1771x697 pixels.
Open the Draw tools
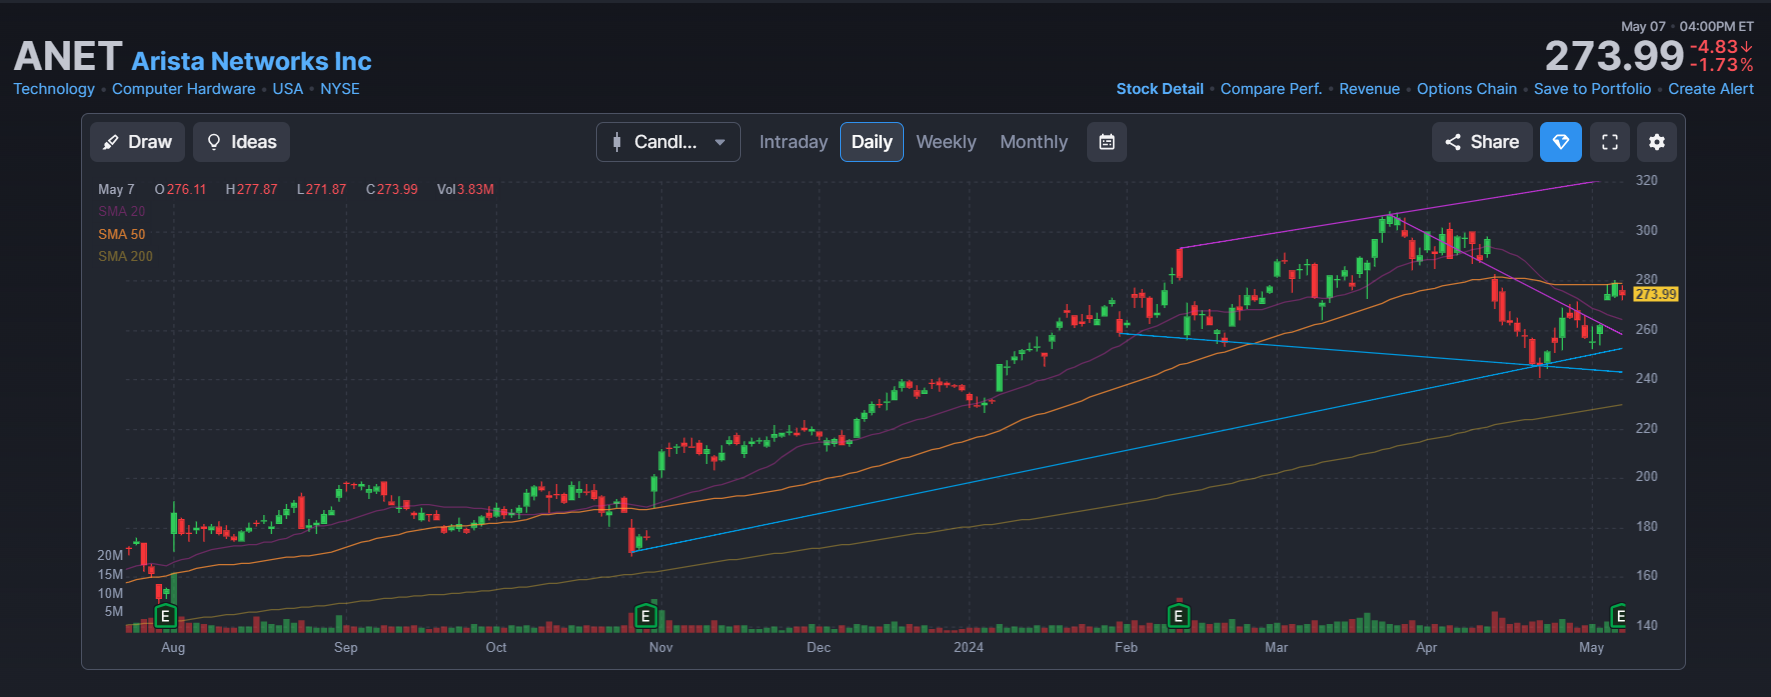click(138, 142)
